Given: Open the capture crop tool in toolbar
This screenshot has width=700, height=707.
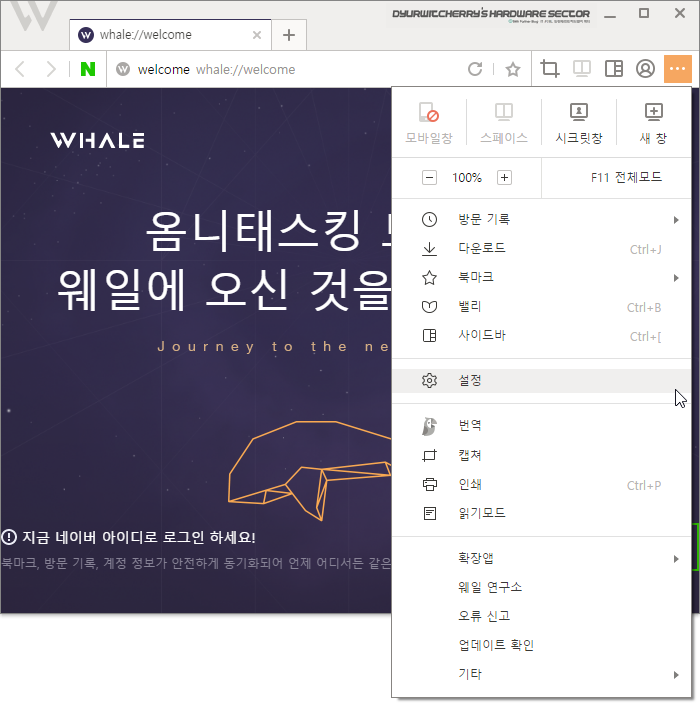Looking at the screenshot, I should point(550,69).
